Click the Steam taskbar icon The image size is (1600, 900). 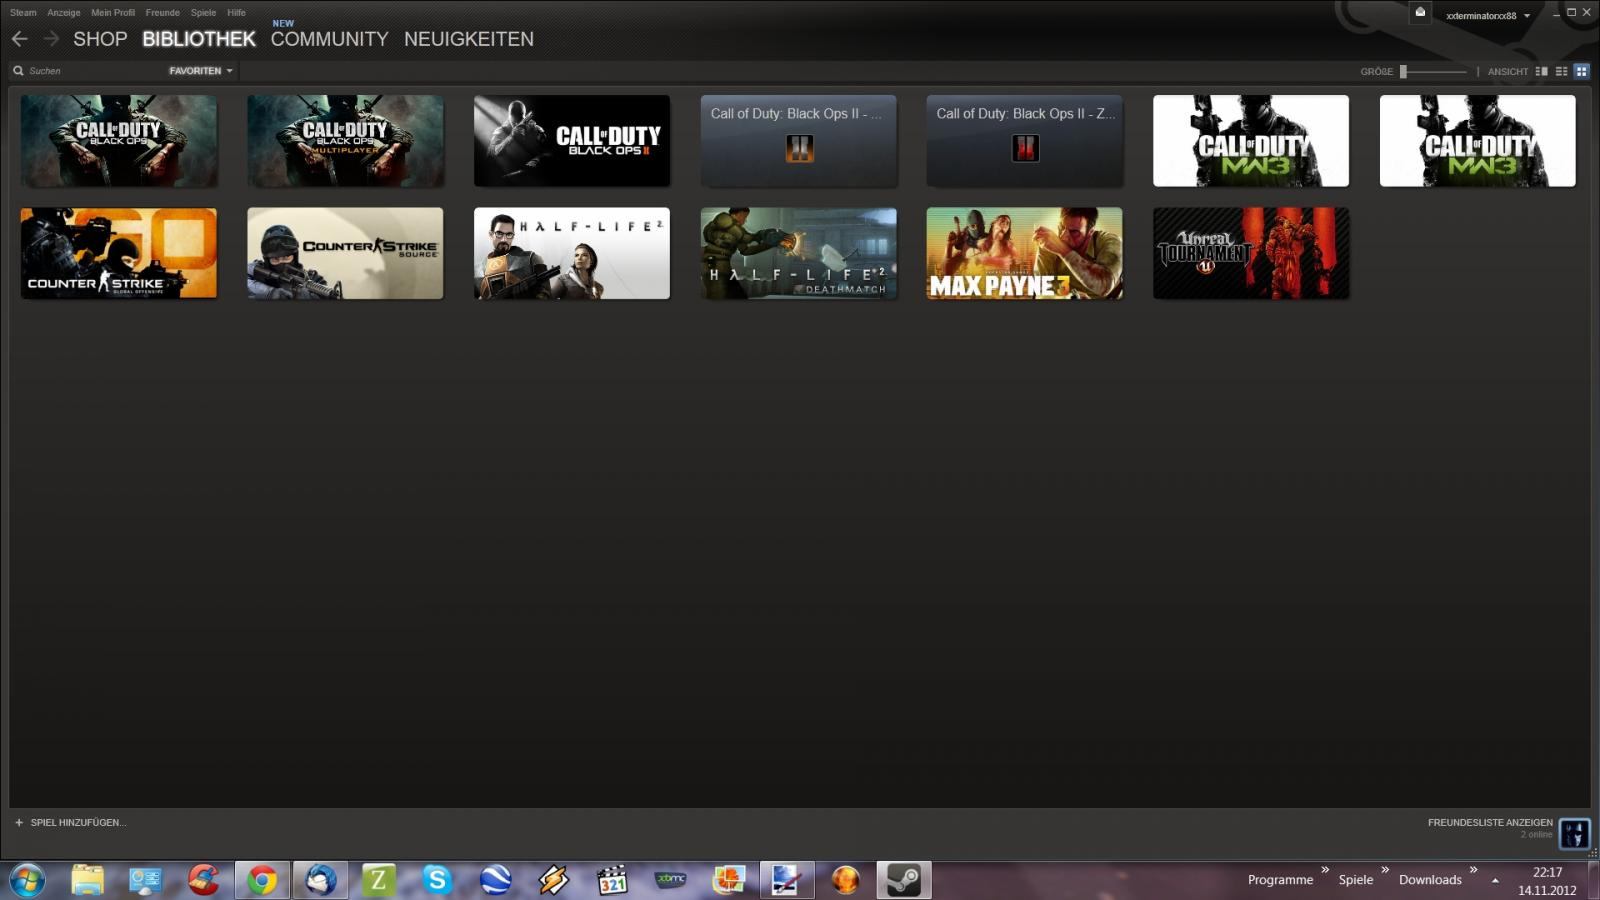click(904, 880)
